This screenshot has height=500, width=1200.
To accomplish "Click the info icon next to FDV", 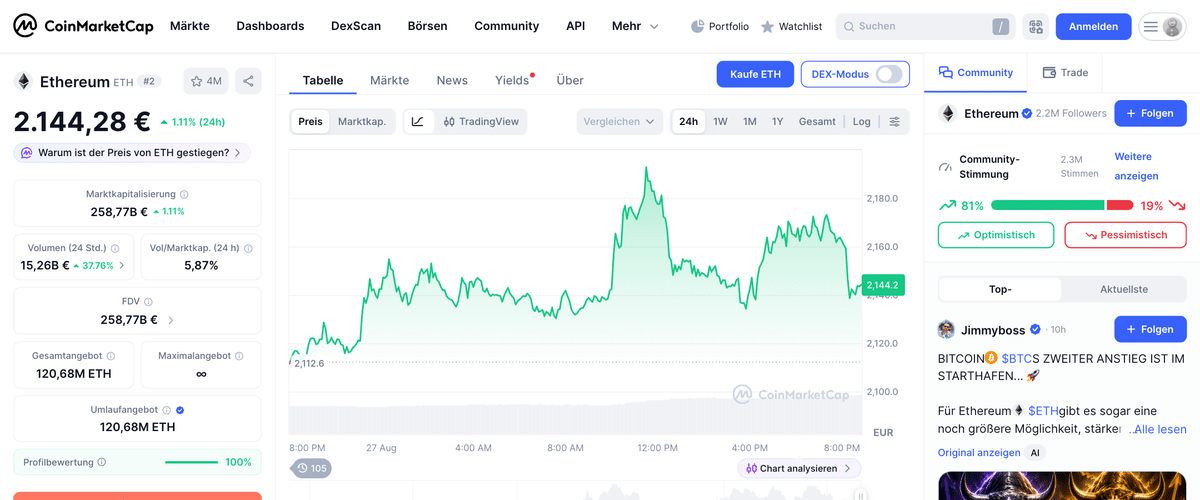I will tap(148, 301).
